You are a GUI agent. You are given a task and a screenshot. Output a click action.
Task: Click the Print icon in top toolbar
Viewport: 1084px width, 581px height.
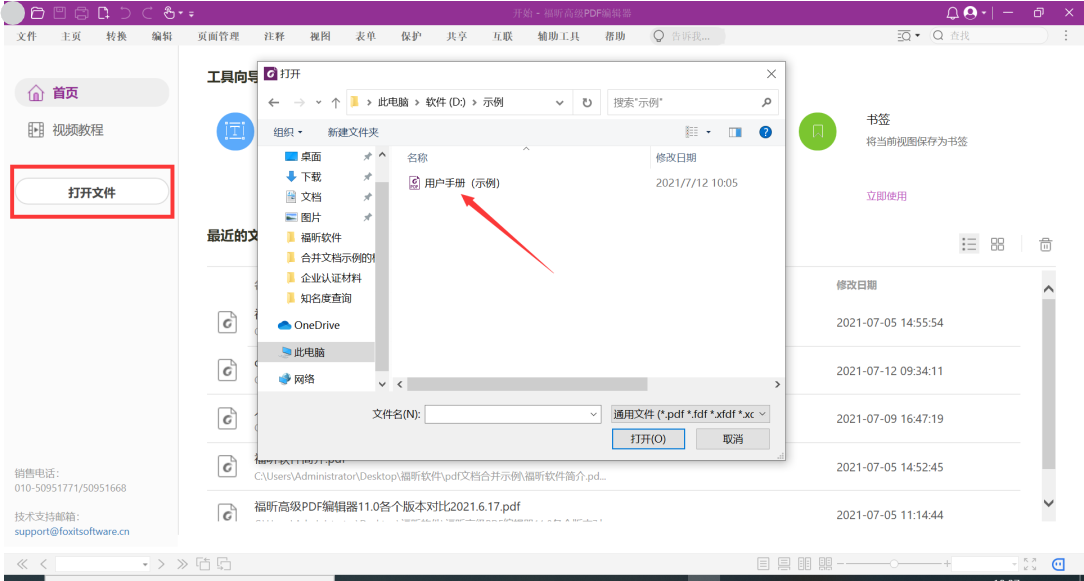click(x=81, y=13)
